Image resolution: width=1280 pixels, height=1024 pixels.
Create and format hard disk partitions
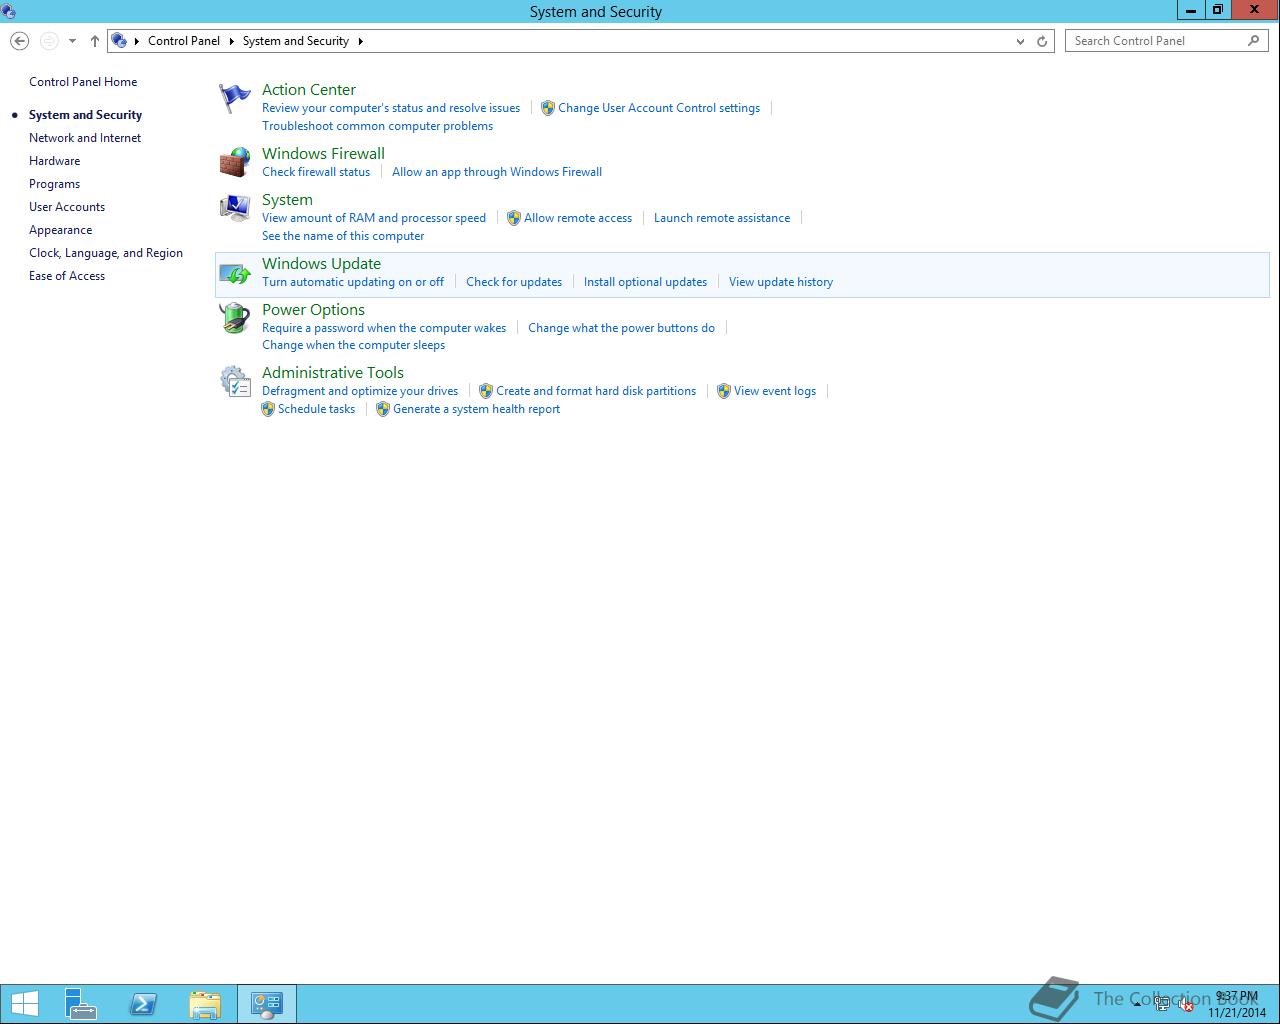596,391
